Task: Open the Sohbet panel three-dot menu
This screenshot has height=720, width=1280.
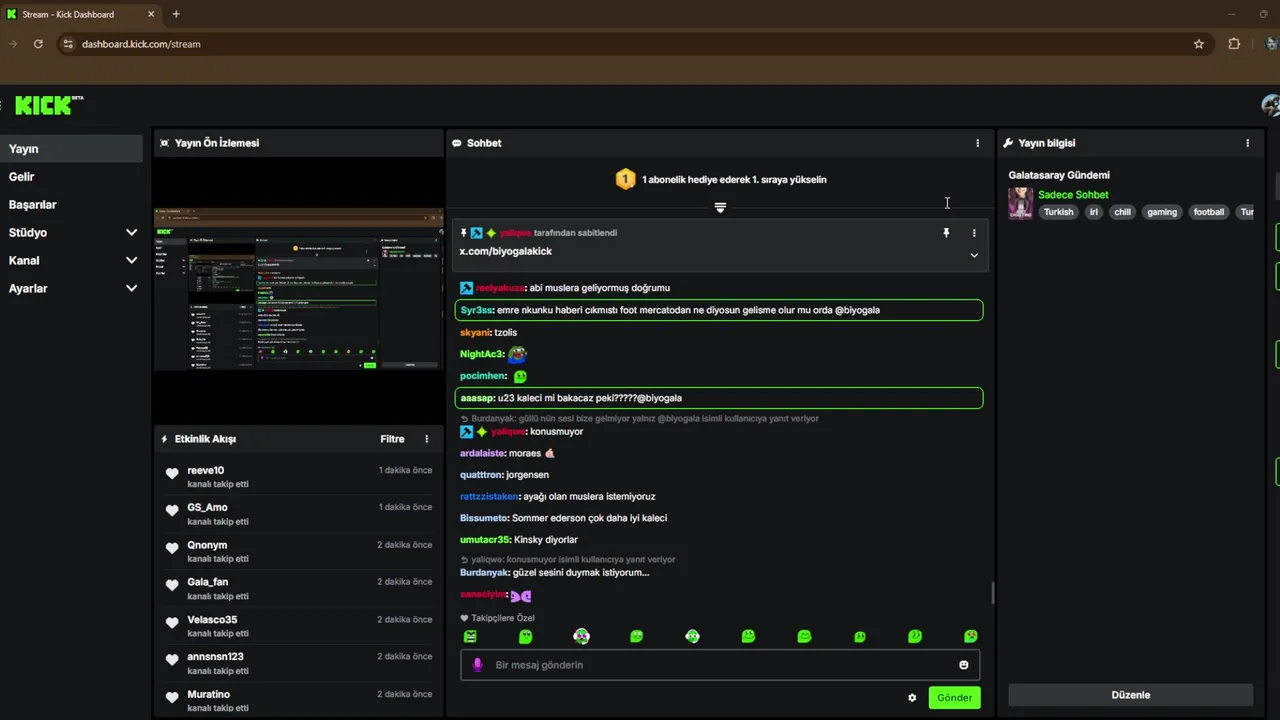Action: [977, 143]
